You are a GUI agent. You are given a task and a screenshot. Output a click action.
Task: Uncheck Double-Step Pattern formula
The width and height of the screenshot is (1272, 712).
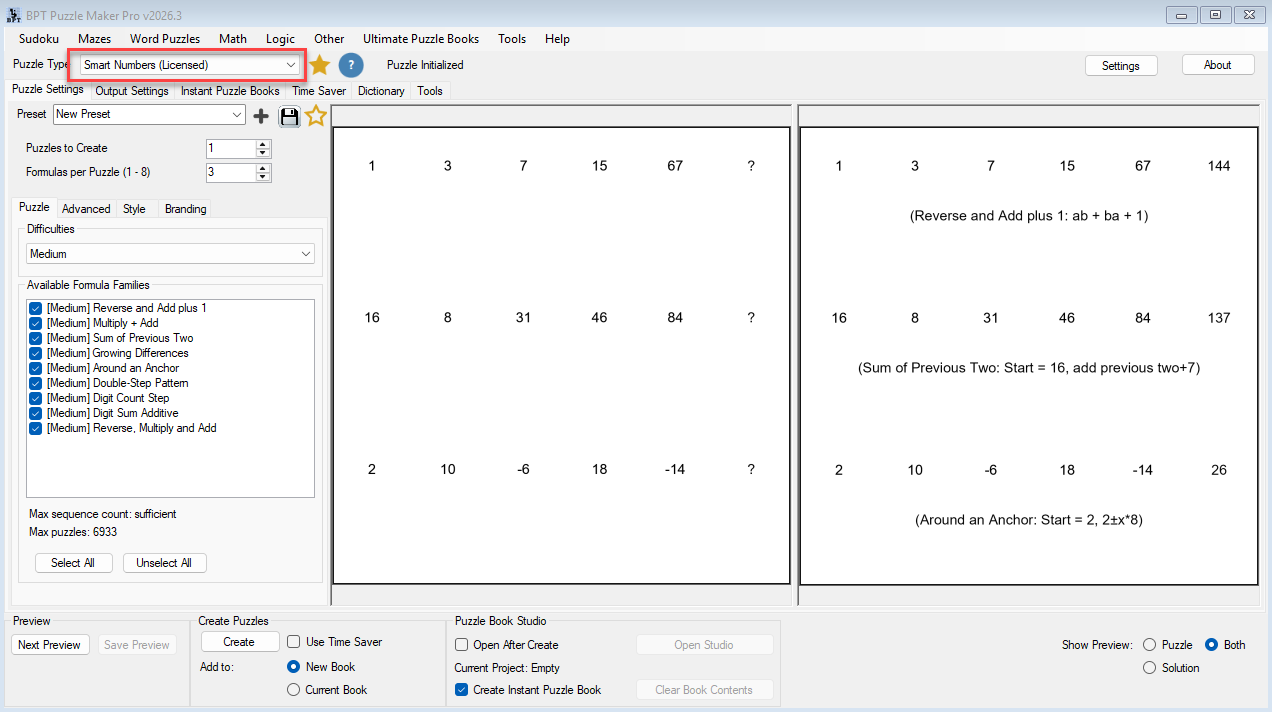36,383
